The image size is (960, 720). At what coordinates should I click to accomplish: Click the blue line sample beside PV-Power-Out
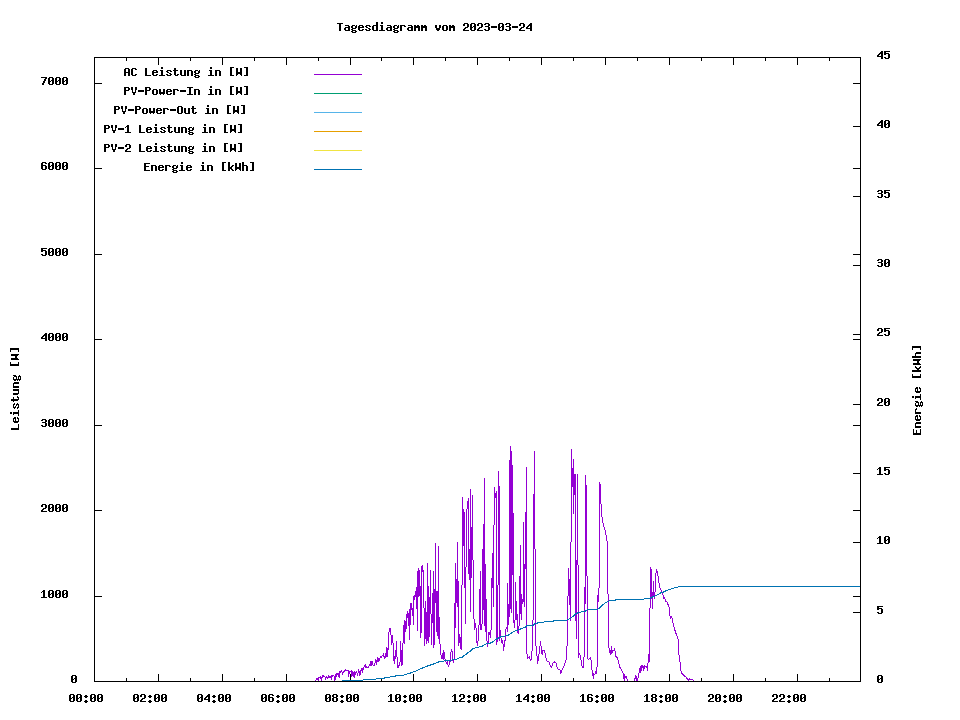pos(337,112)
